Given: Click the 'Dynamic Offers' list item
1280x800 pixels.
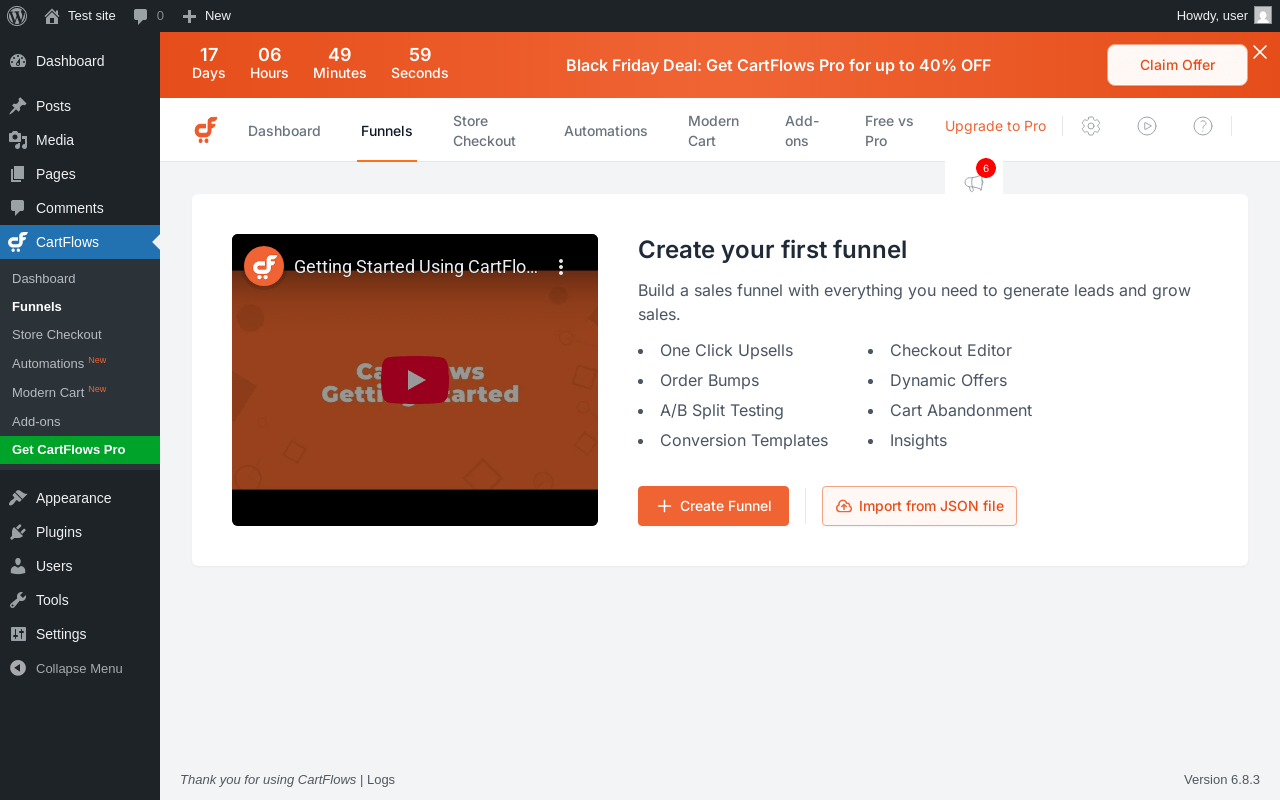Looking at the screenshot, I should click(x=948, y=381).
